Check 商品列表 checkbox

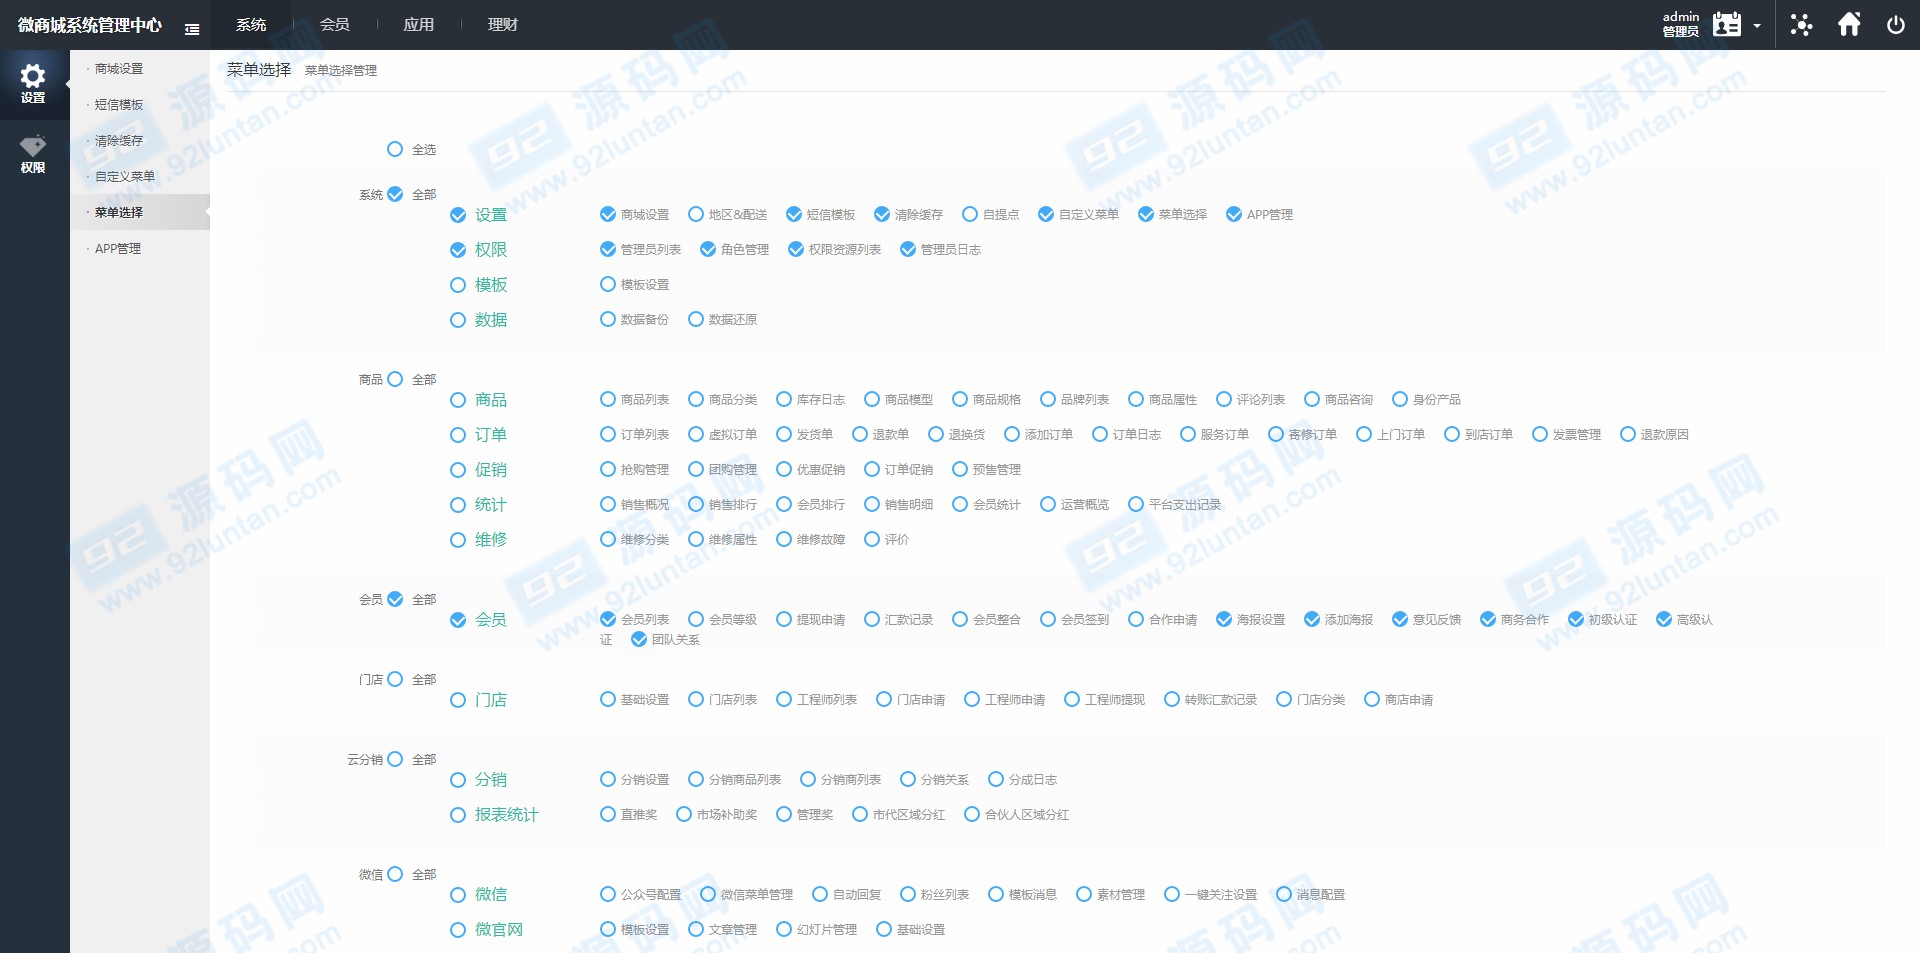pos(608,400)
